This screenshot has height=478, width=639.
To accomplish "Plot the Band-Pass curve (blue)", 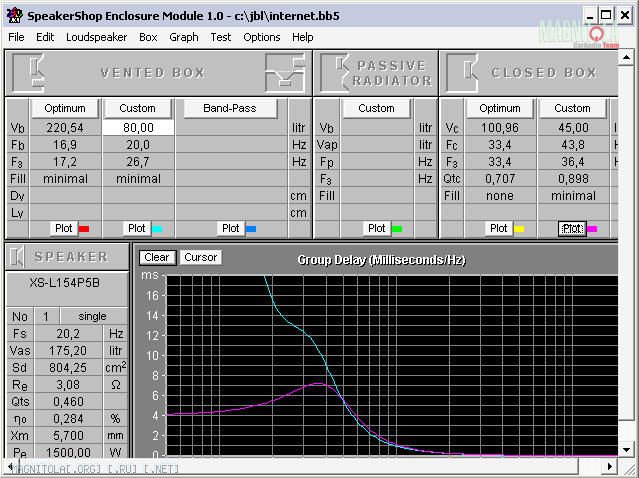I will coord(231,228).
